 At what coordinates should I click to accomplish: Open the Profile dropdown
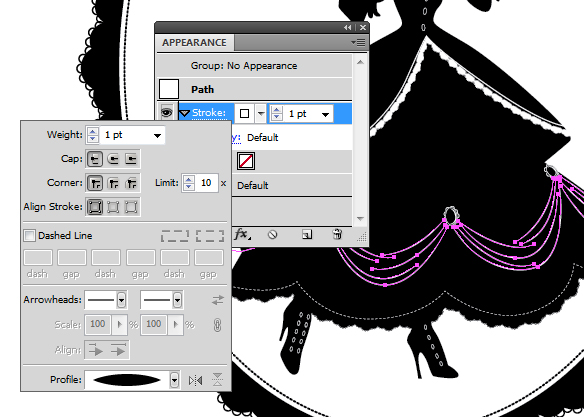pos(174,380)
